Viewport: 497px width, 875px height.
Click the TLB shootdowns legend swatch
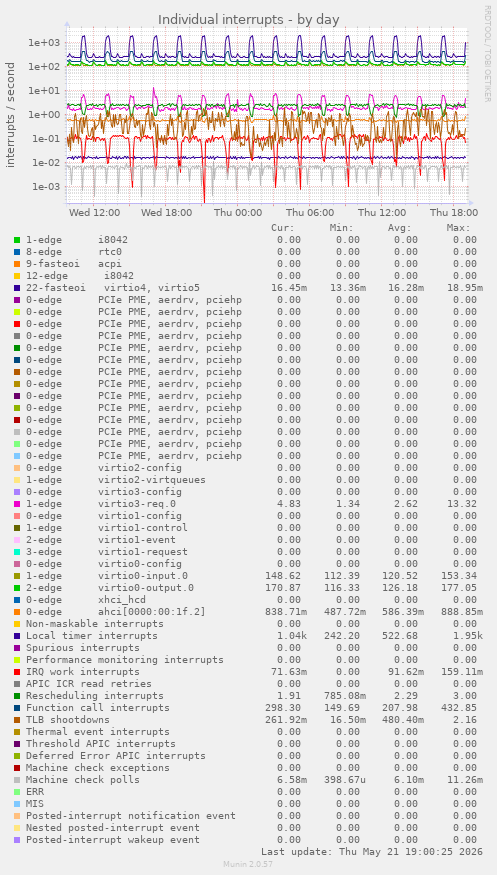click(17, 720)
